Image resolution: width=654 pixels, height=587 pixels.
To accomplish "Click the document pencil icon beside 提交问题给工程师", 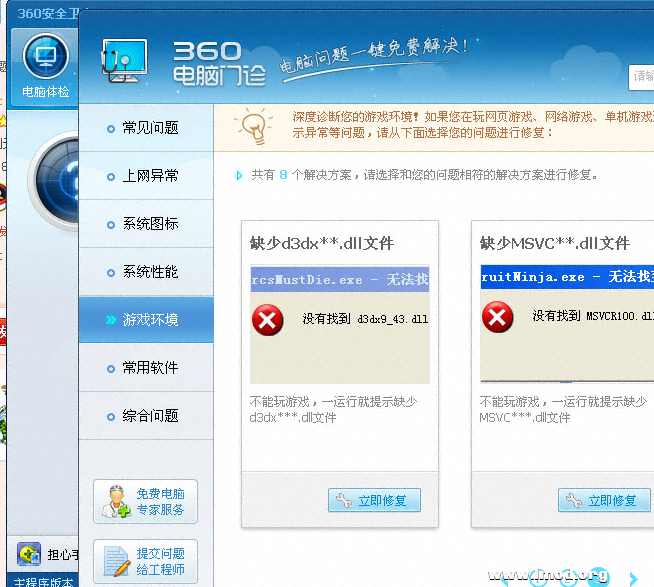I will 117,562.
